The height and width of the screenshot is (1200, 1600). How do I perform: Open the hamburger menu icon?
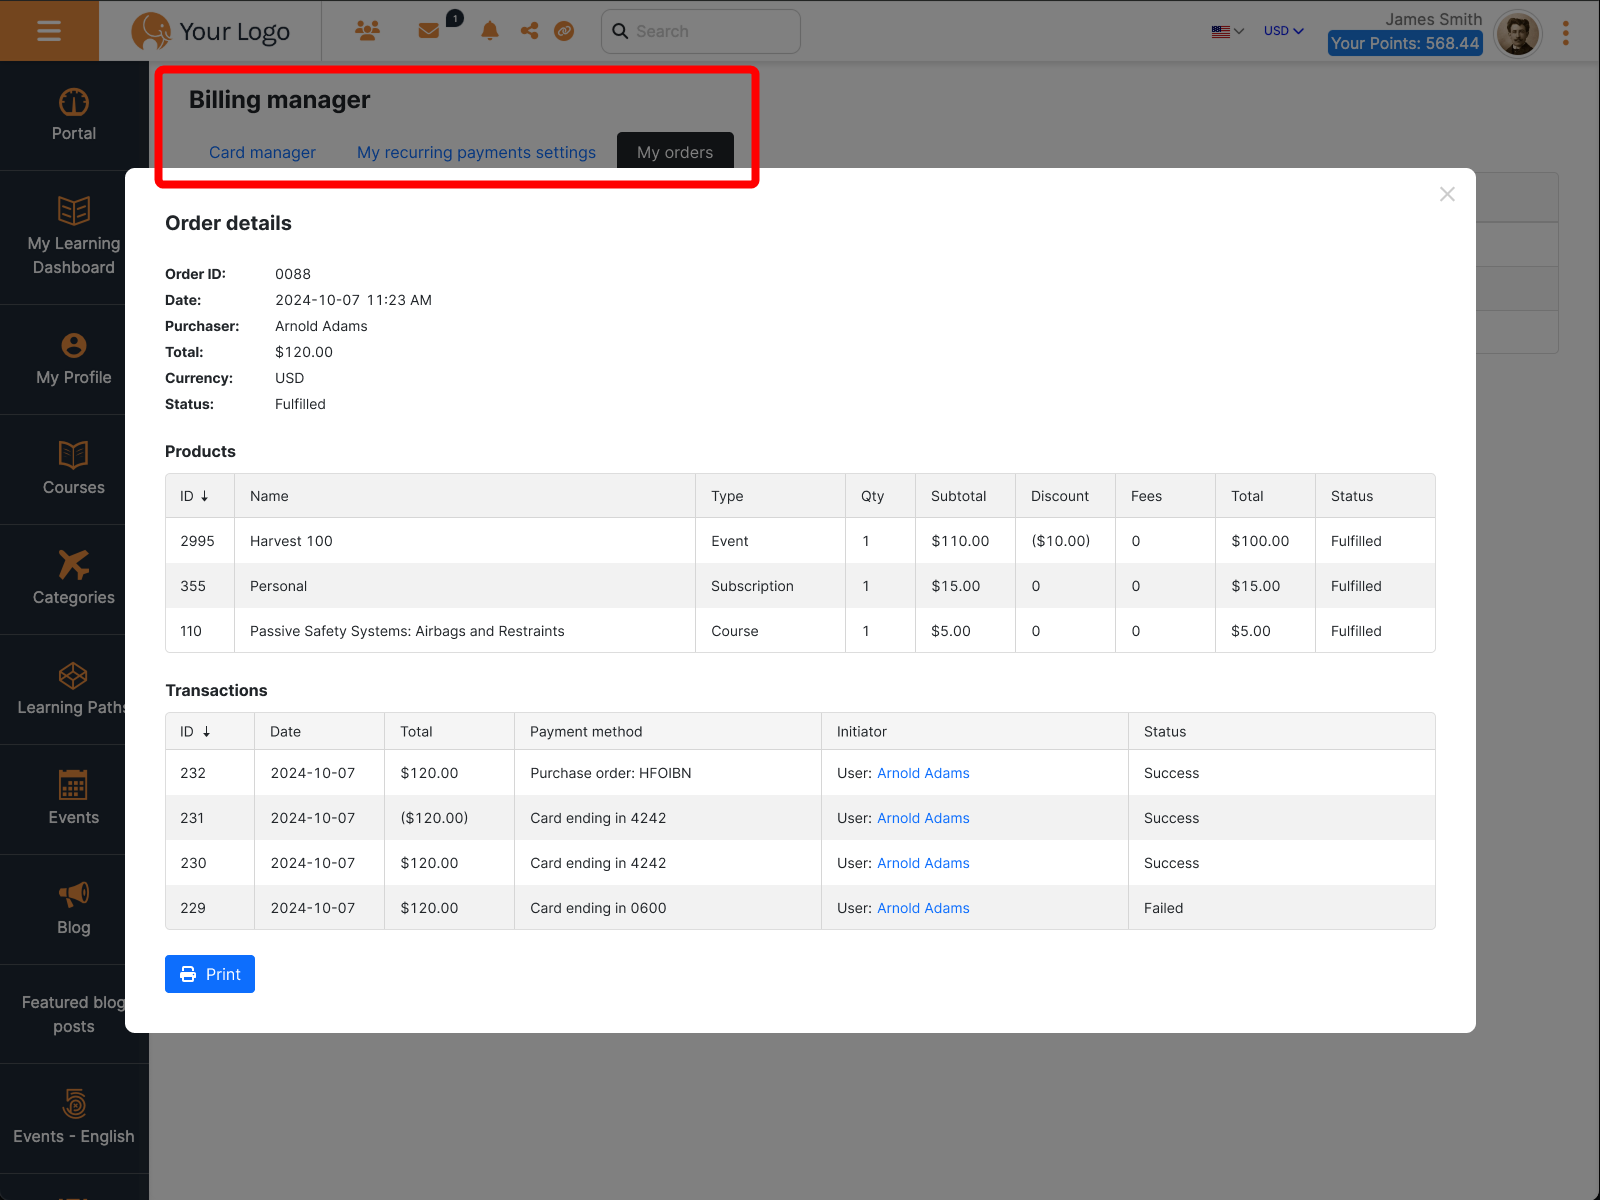point(49,31)
